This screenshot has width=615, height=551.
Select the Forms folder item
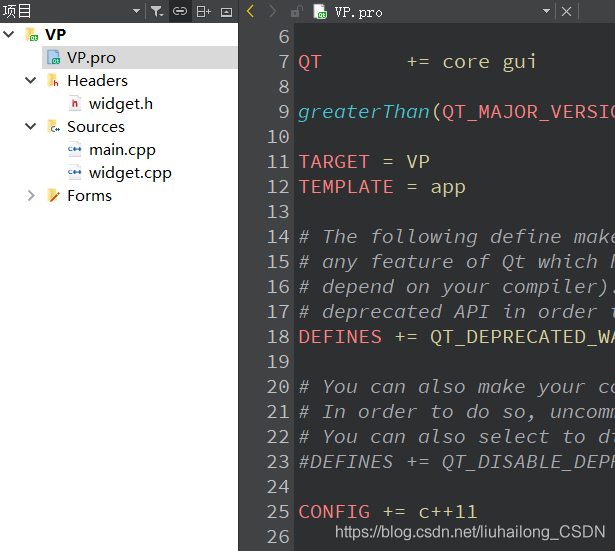89,196
